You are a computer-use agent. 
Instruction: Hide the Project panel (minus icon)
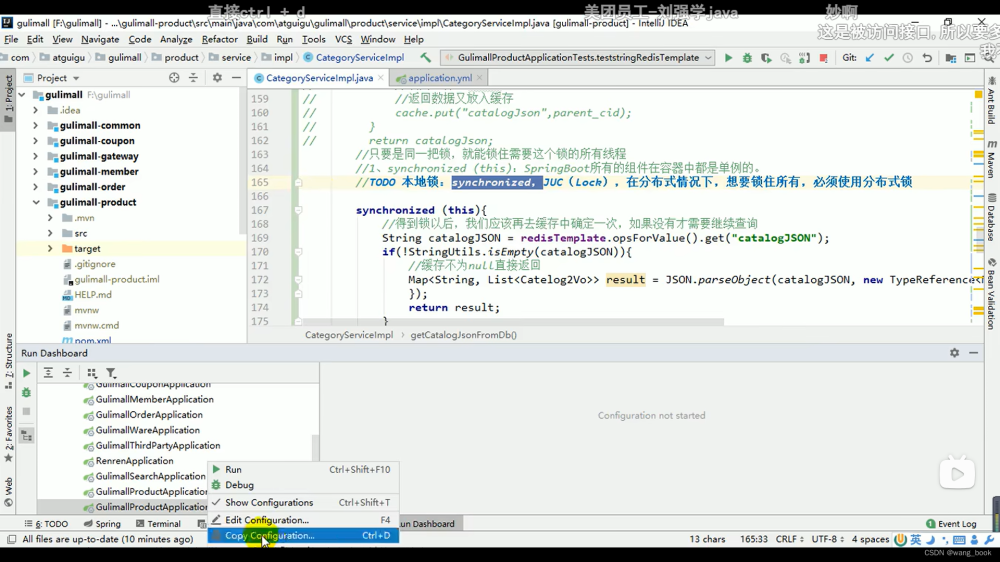click(x=236, y=78)
